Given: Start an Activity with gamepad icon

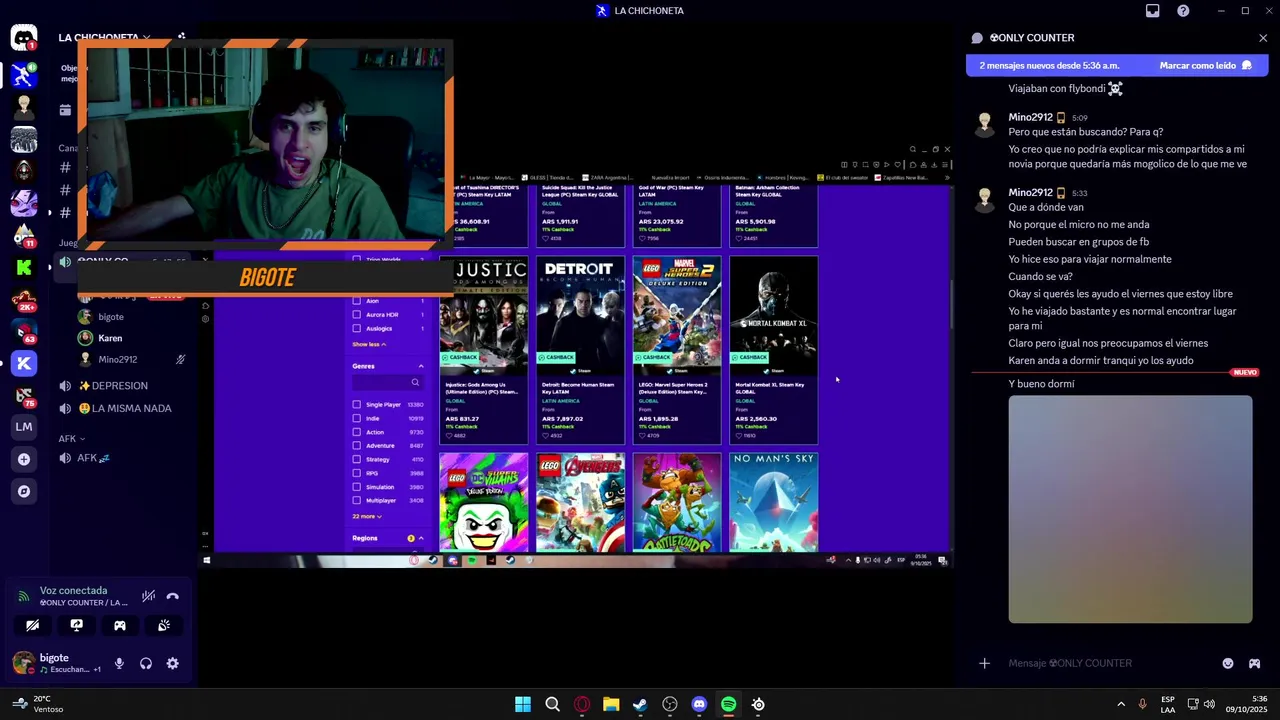Looking at the screenshot, I should (120, 625).
